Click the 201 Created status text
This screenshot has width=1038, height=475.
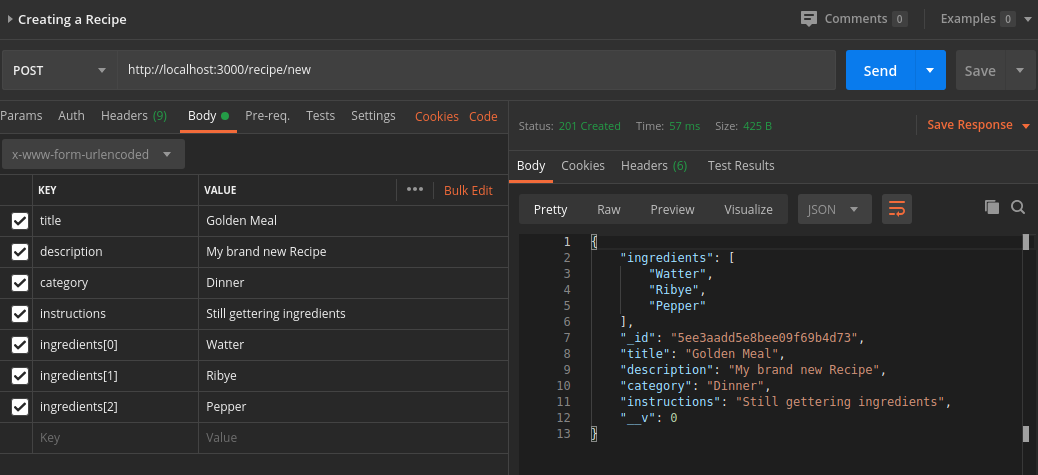click(x=590, y=126)
